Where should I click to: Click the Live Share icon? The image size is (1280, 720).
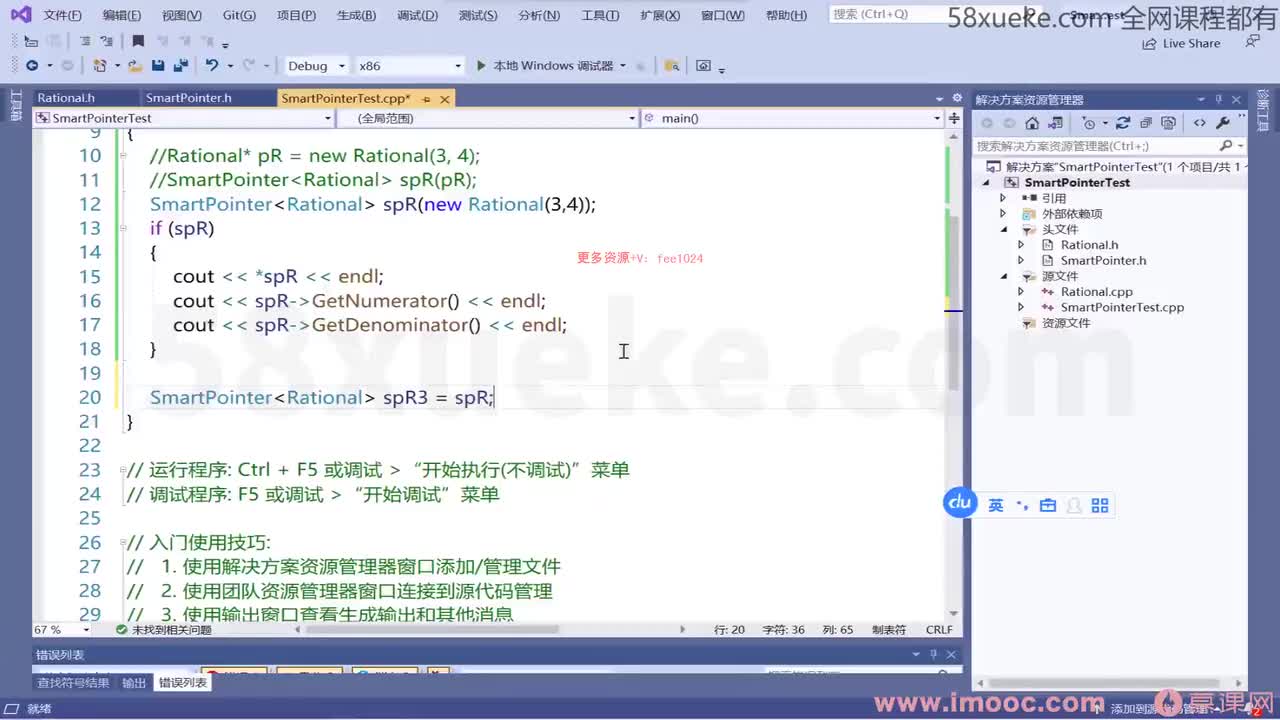pyautogui.click(x=1149, y=43)
